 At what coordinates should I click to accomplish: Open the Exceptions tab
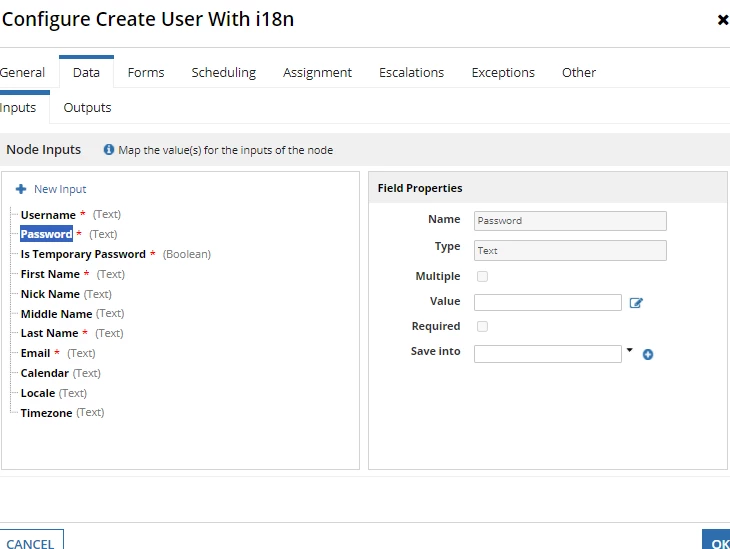(503, 73)
